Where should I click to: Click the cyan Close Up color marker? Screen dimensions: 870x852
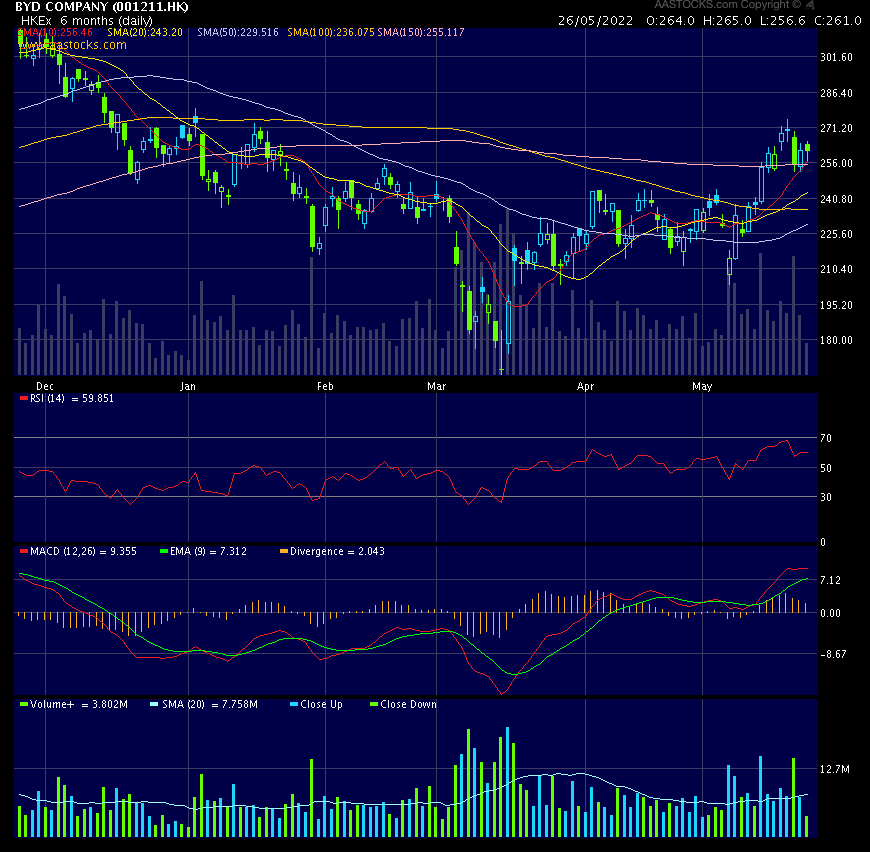(294, 704)
